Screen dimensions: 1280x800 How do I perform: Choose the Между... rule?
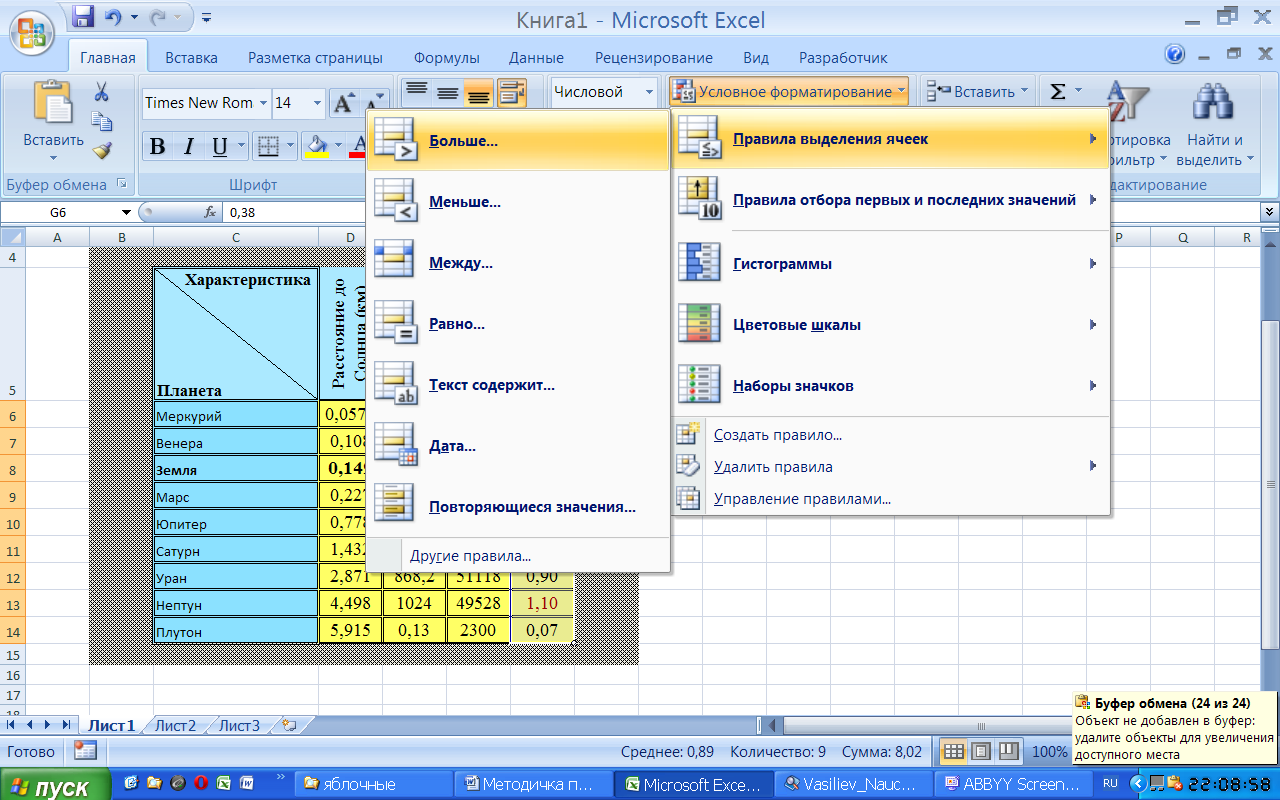517,263
